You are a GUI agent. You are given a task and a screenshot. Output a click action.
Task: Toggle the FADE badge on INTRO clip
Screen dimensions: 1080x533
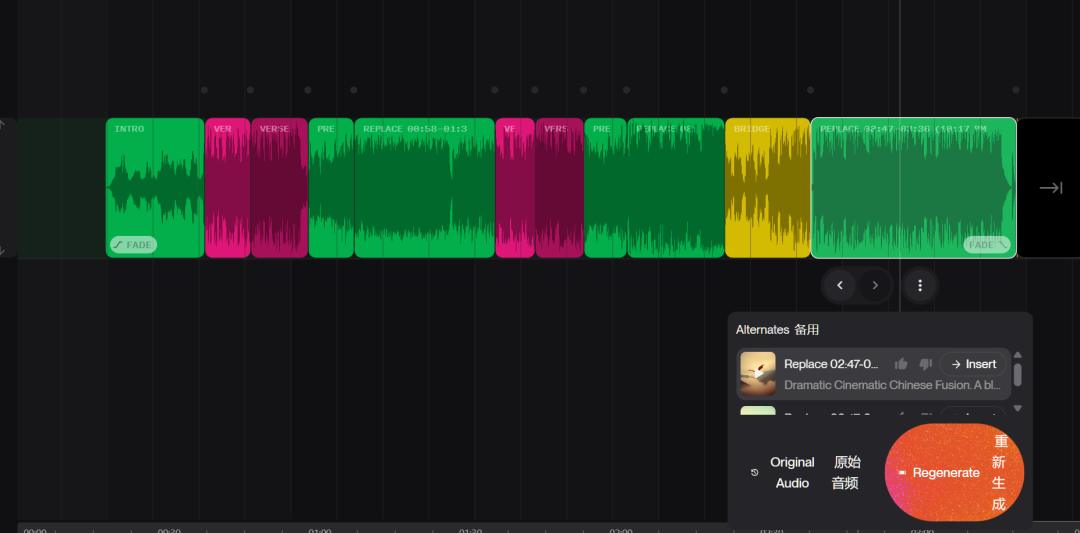pos(133,245)
